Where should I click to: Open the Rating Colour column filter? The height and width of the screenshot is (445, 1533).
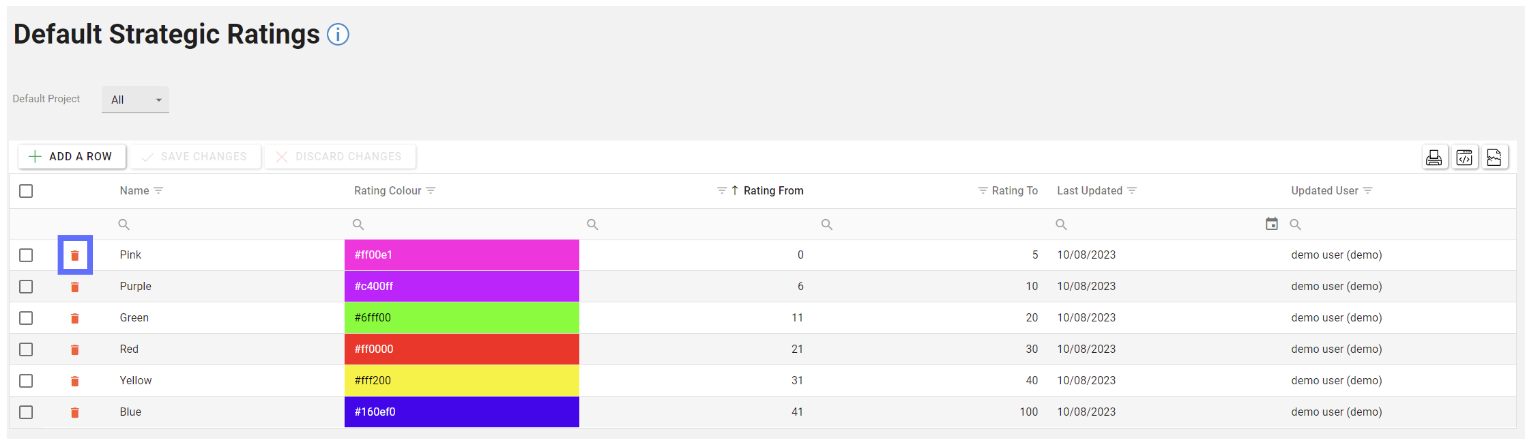431,191
